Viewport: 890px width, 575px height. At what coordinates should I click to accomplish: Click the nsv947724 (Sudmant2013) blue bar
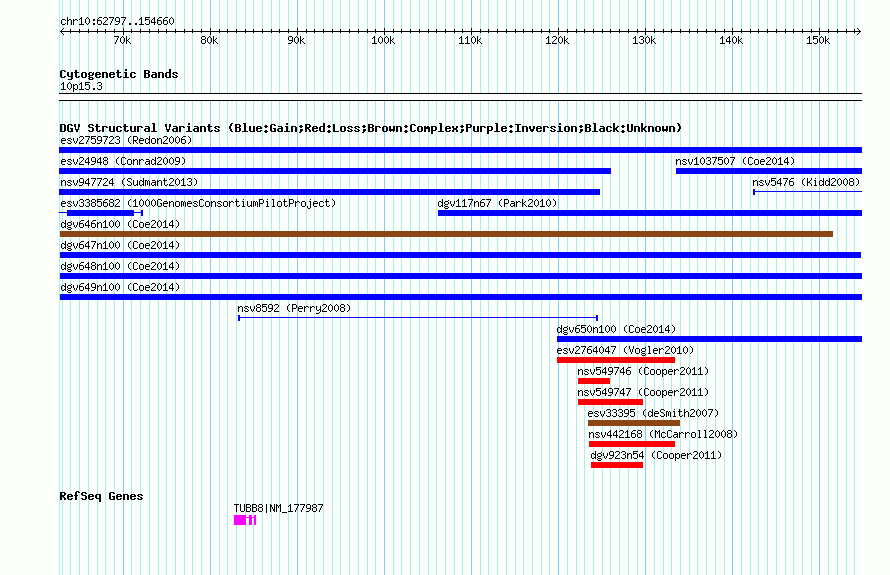[x=330, y=192]
